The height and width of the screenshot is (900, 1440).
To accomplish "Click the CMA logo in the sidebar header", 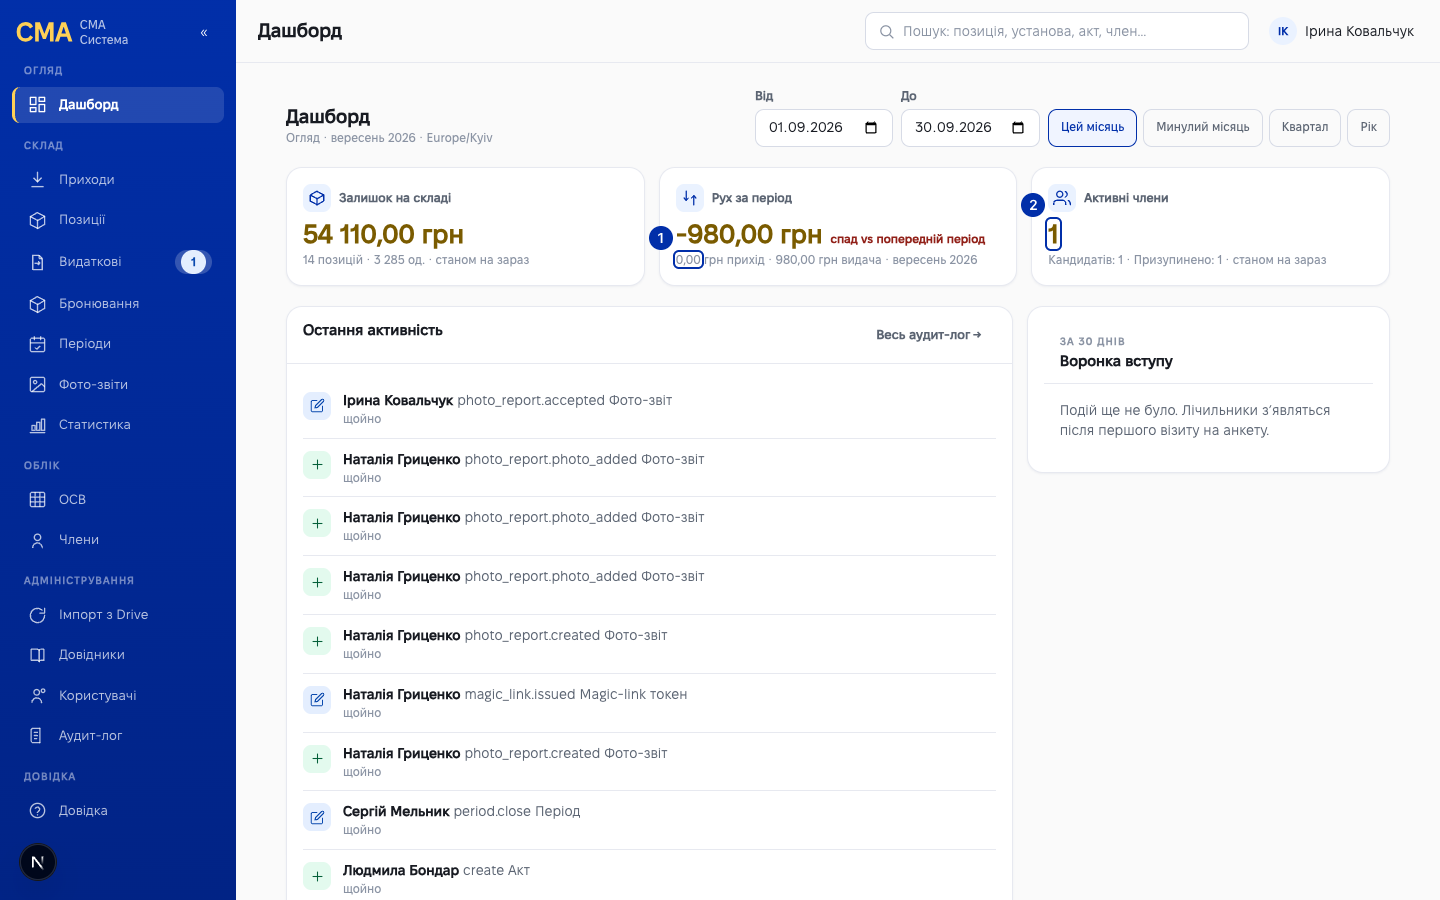I will click(44, 32).
